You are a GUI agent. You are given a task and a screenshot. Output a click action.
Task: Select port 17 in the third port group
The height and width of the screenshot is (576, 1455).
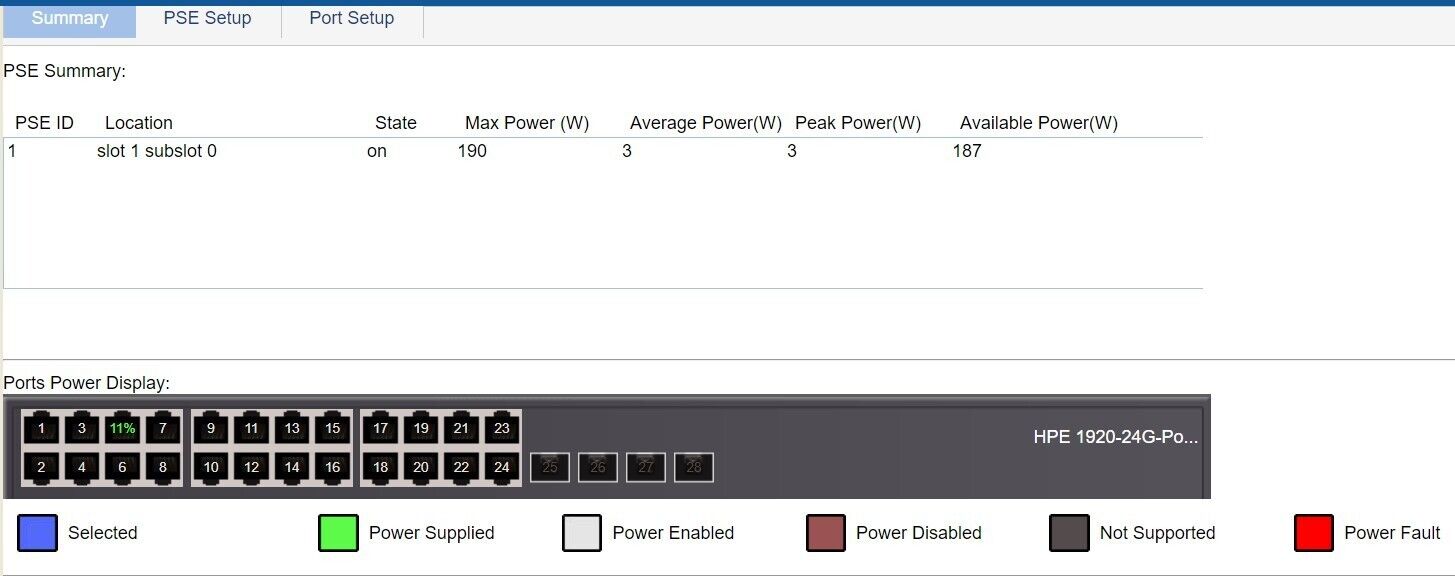click(379, 428)
